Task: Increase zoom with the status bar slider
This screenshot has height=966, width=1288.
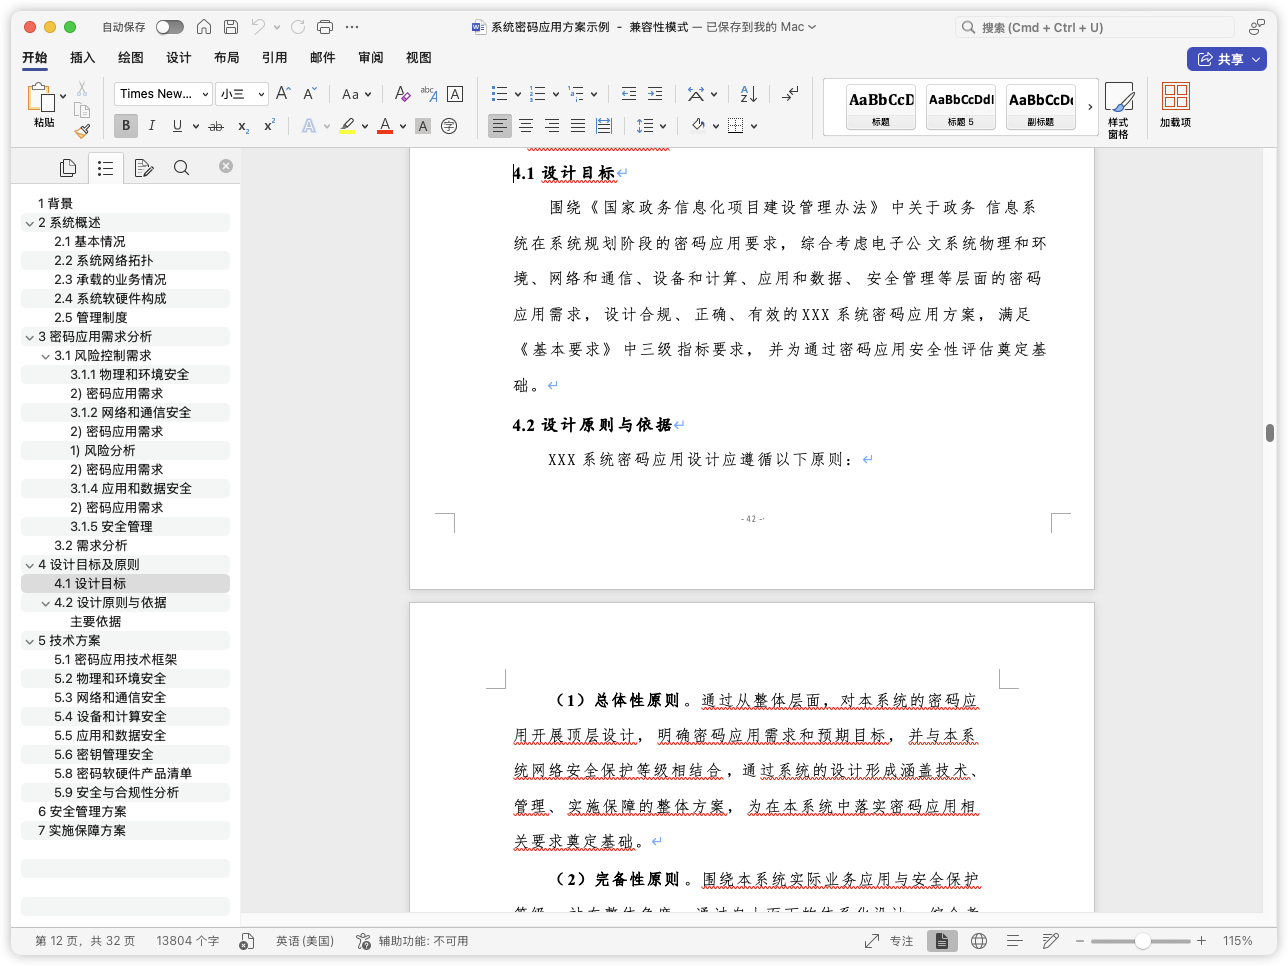Action: point(1200,940)
